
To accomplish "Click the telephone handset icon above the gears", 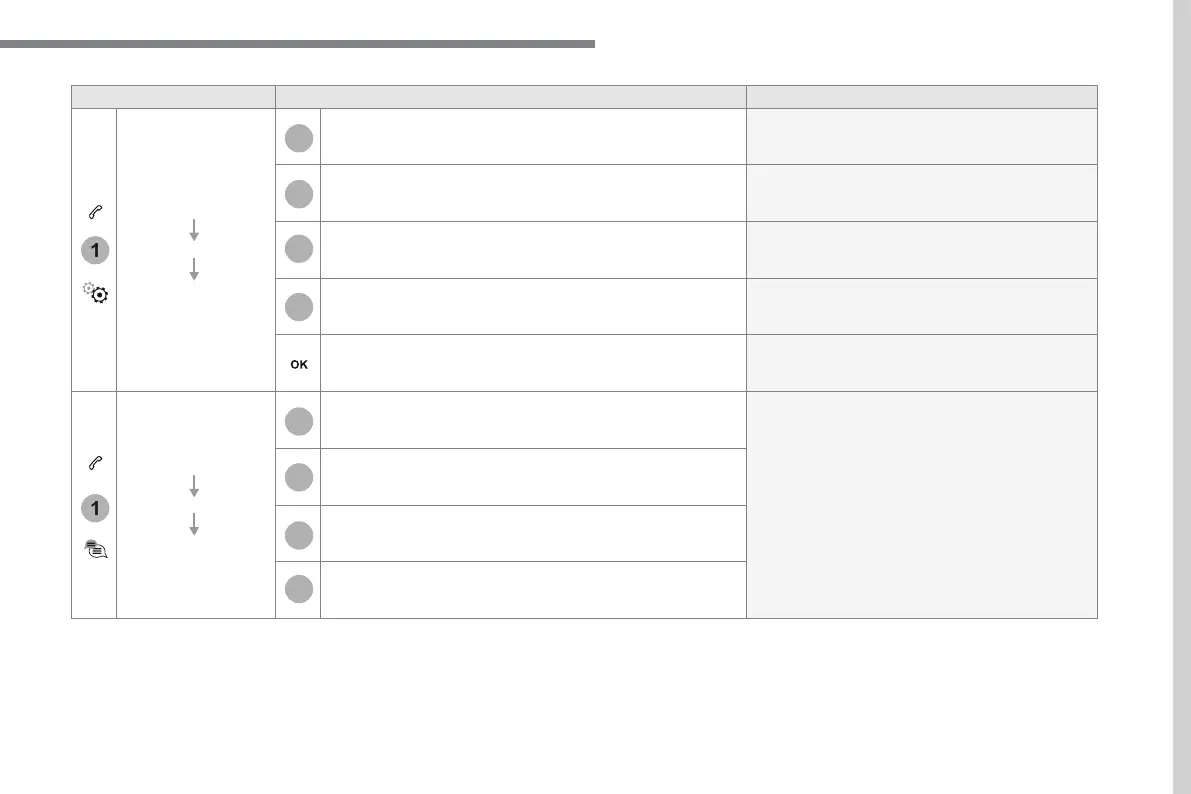I will point(94,211).
